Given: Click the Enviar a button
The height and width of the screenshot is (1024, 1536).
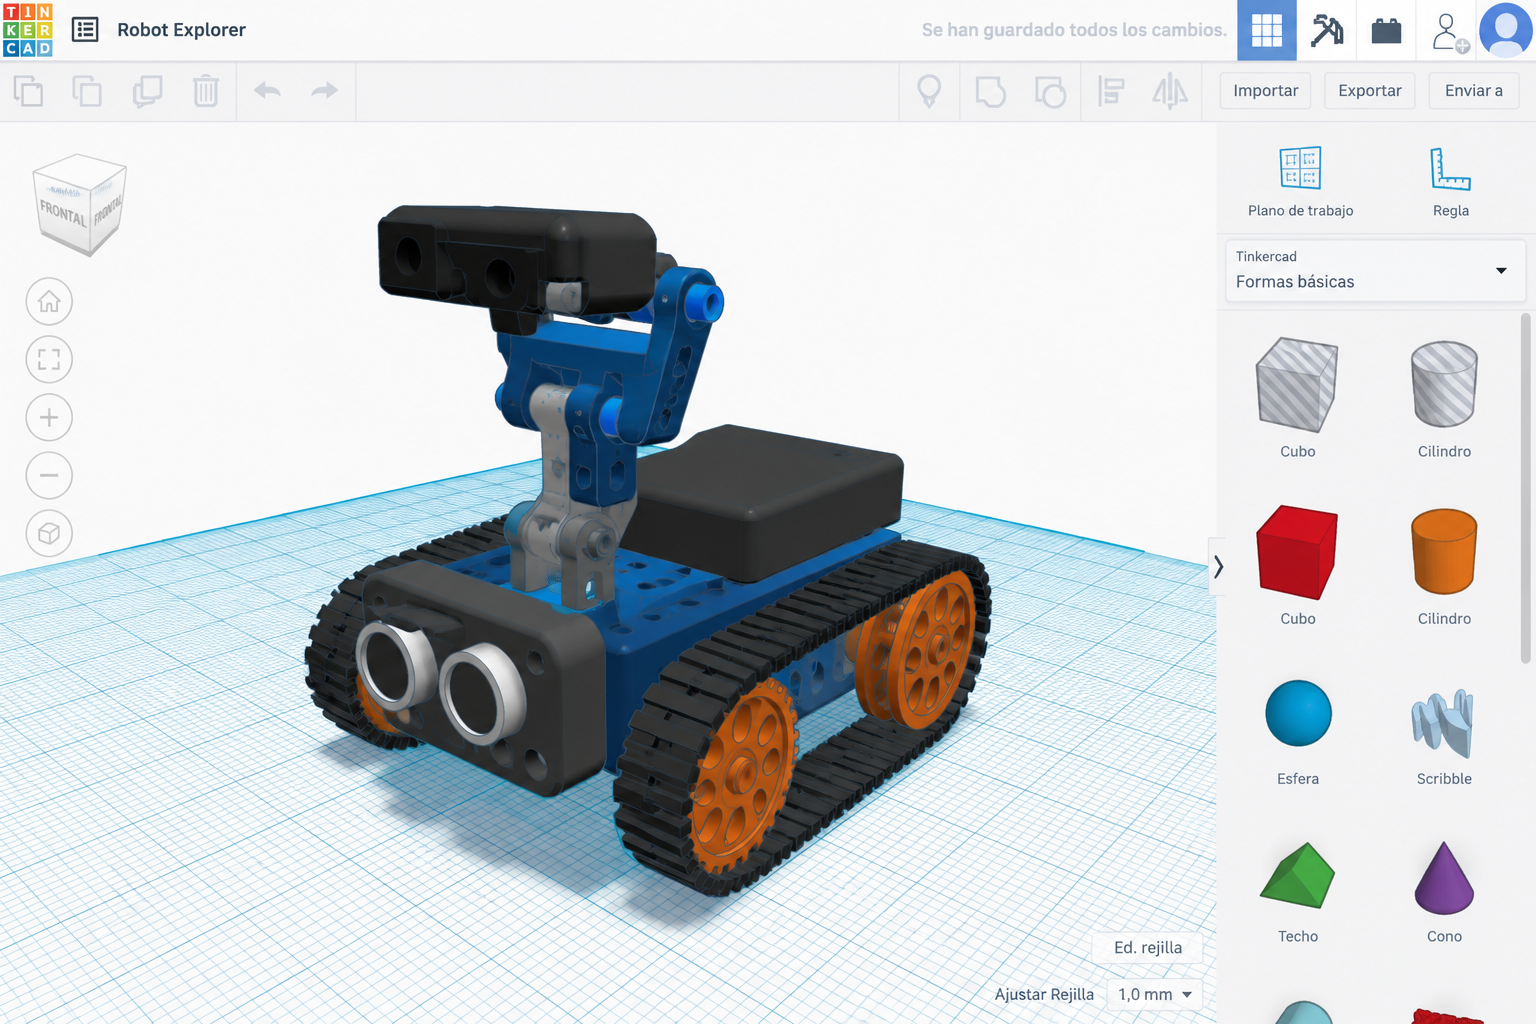Looking at the screenshot, I should coord(1474,91).
